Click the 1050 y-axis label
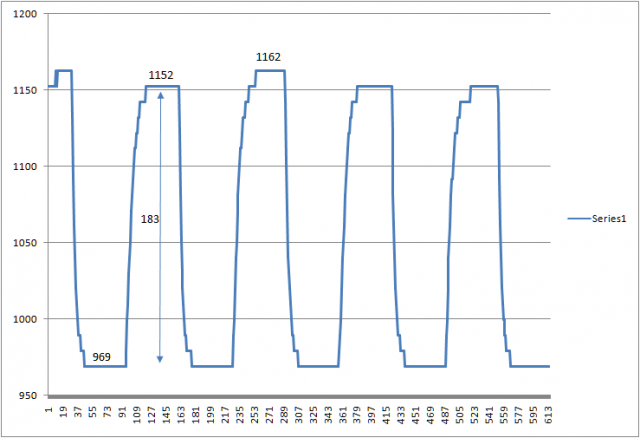Image resolution: width=640 pixels, height=438 pixels. (26, 243)
